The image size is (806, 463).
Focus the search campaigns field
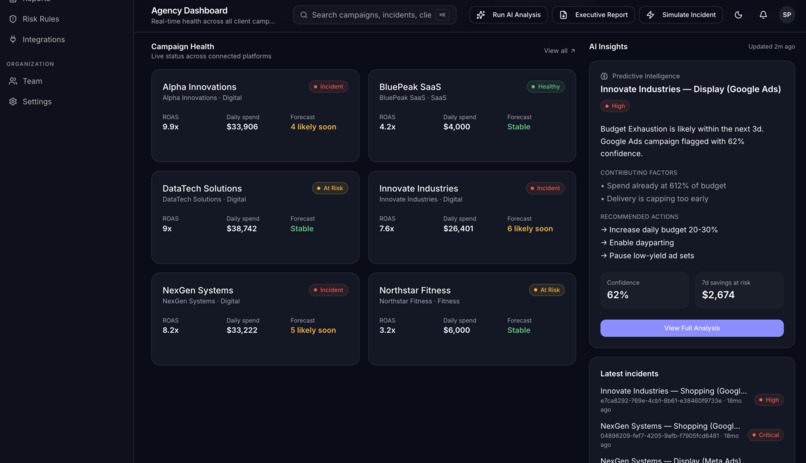(x=375, y=15)
